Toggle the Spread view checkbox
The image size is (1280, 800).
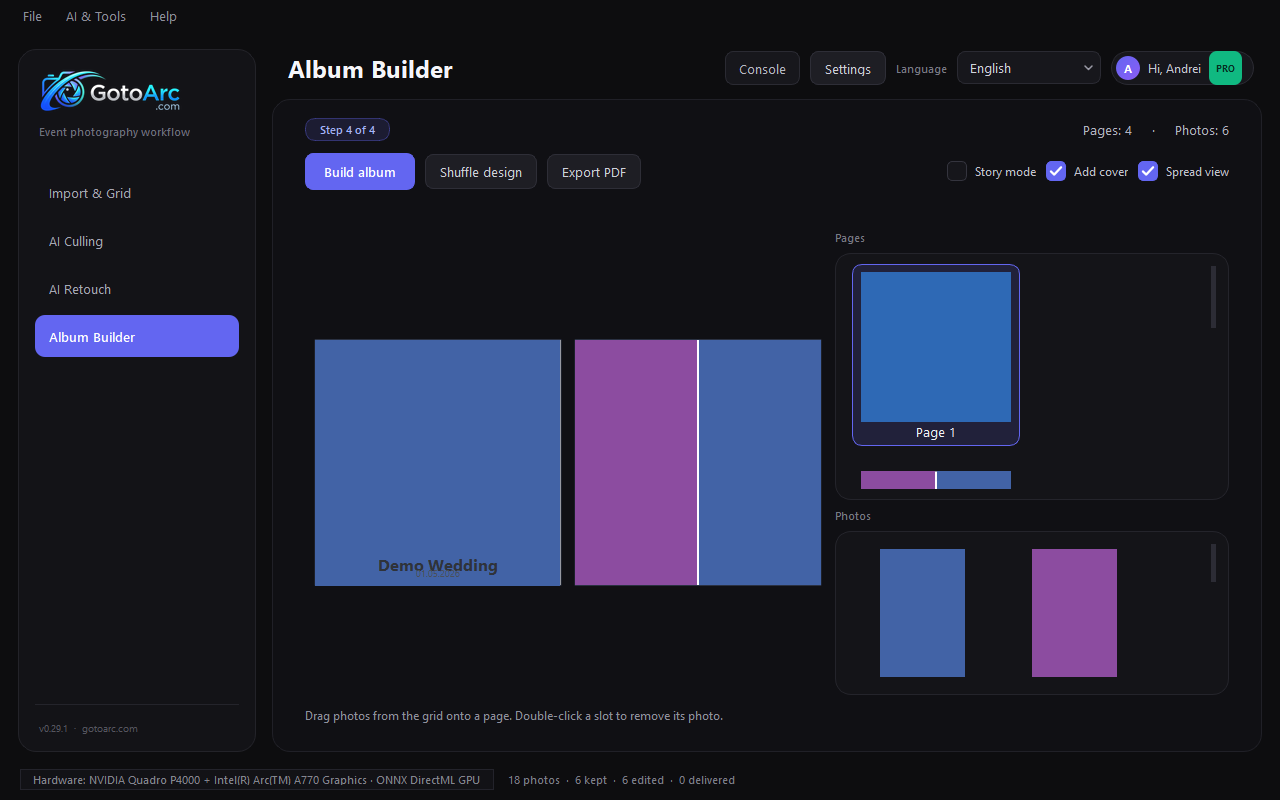click(1148, 171)
